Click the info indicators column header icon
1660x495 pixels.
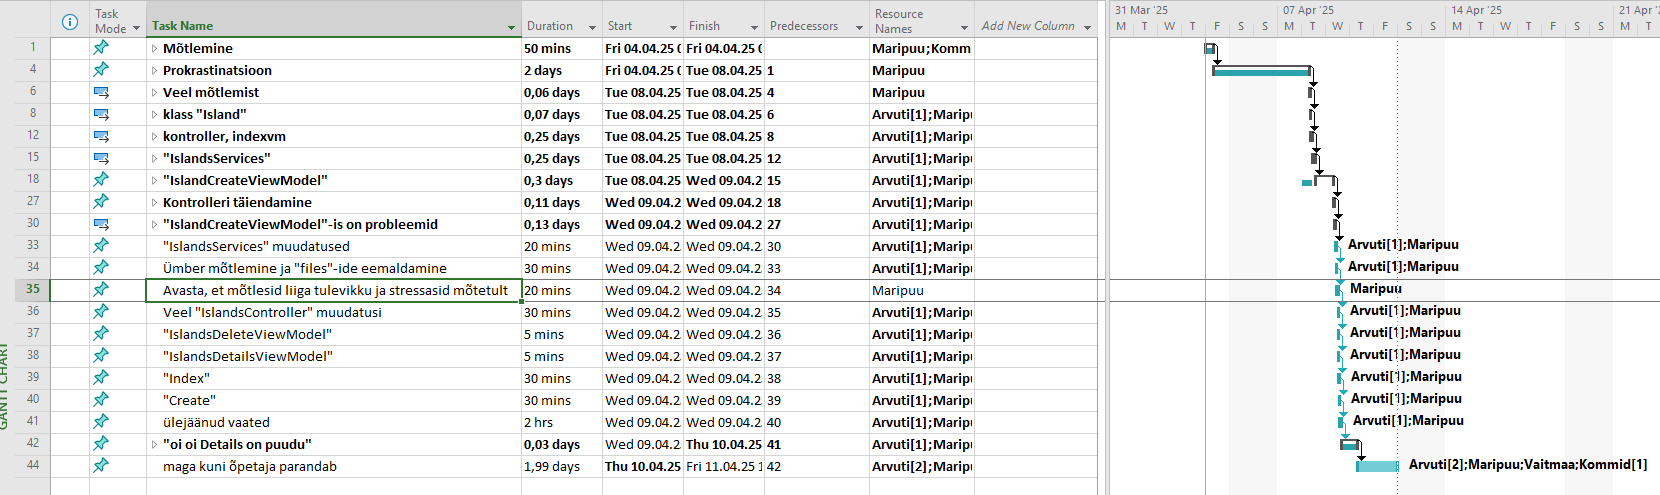coord(70,21)
